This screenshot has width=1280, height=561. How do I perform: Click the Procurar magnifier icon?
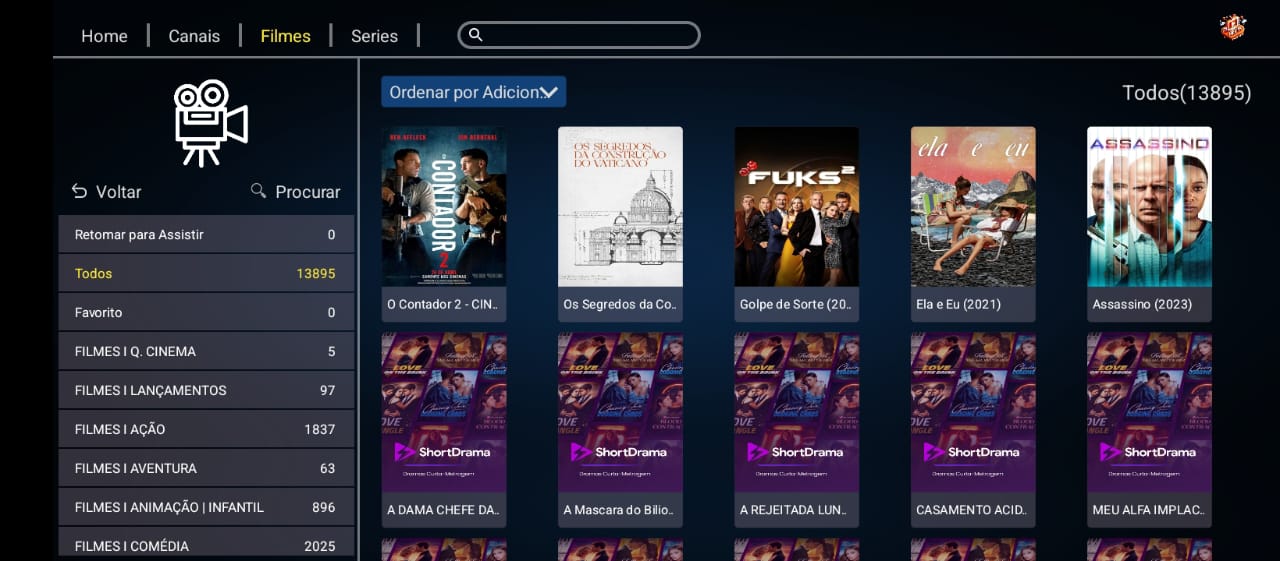click(259, 191)
